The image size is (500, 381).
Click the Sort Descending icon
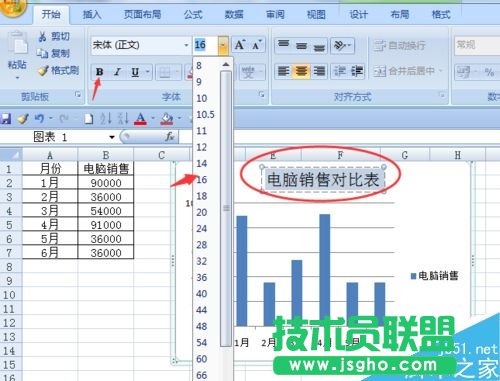click(x=123, y=119)
